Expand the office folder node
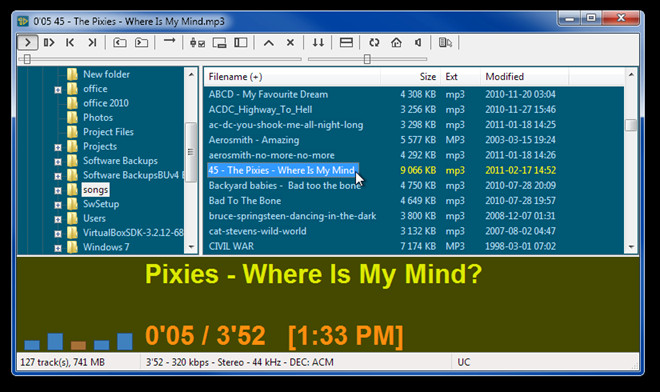Screen dimensions: 660x392 (x=58, y=90)
